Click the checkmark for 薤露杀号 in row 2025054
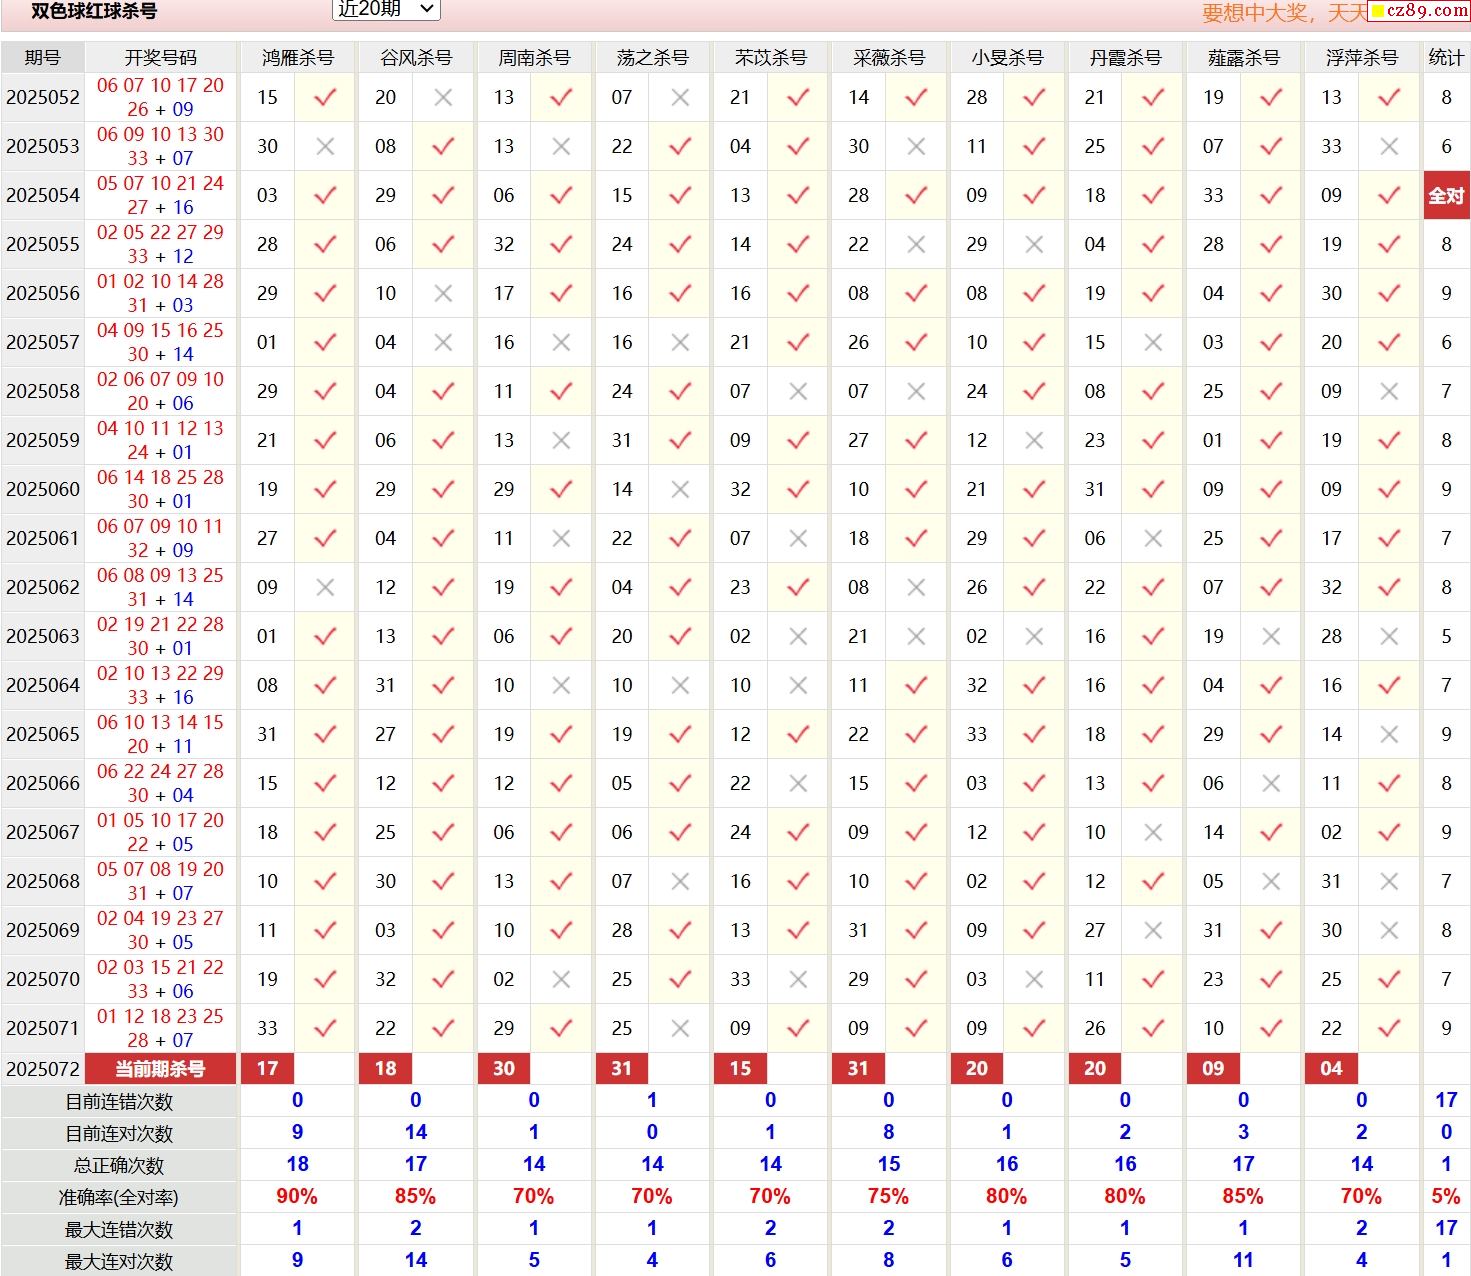The width and height of the screenshot is (1471, 1276). (x=1271, y=195)
